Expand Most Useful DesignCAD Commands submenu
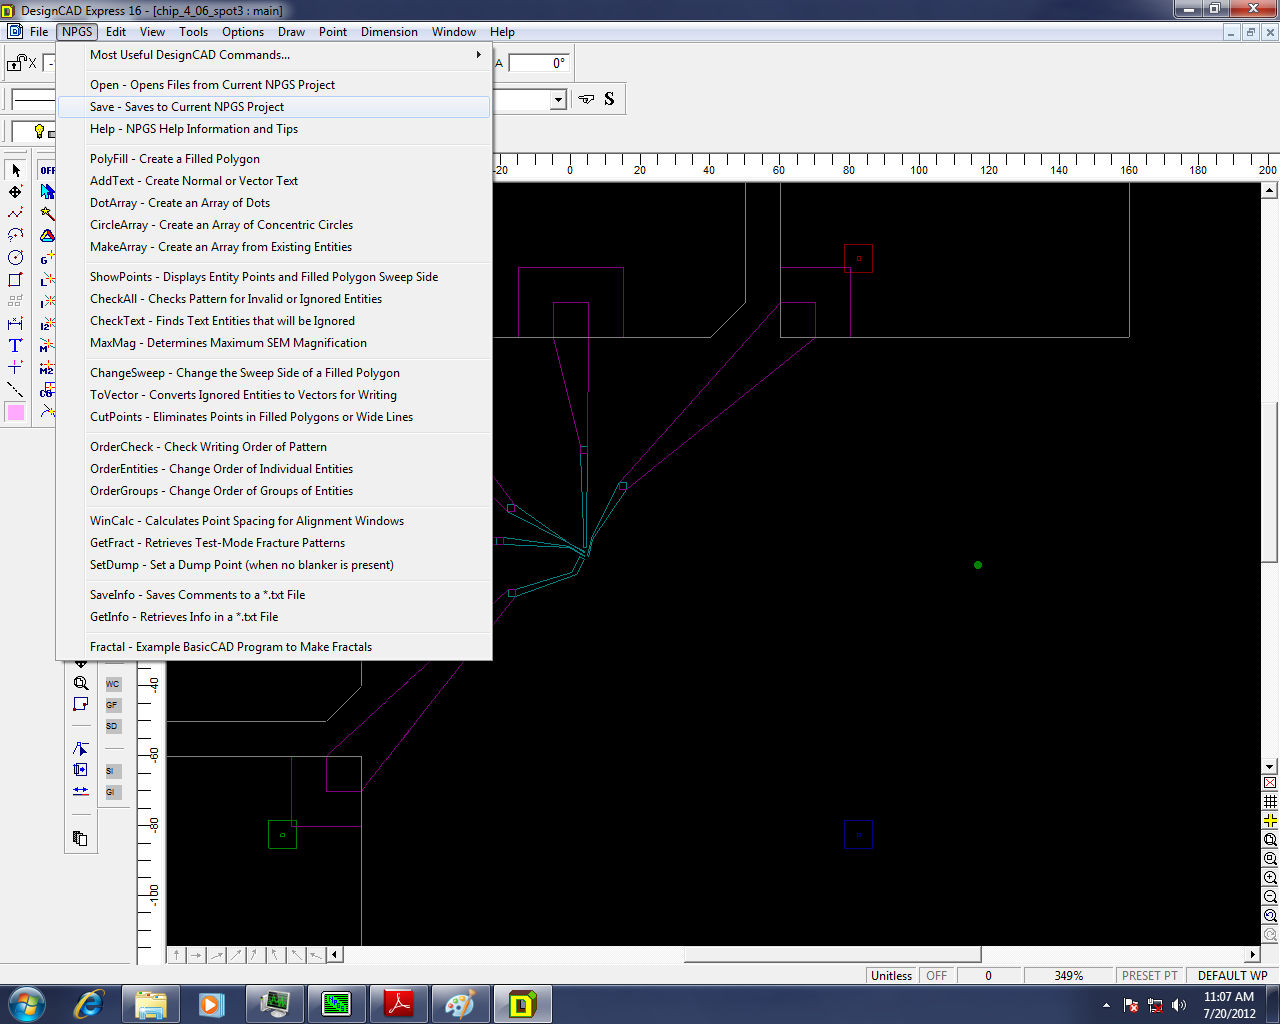 pos(275,55)
